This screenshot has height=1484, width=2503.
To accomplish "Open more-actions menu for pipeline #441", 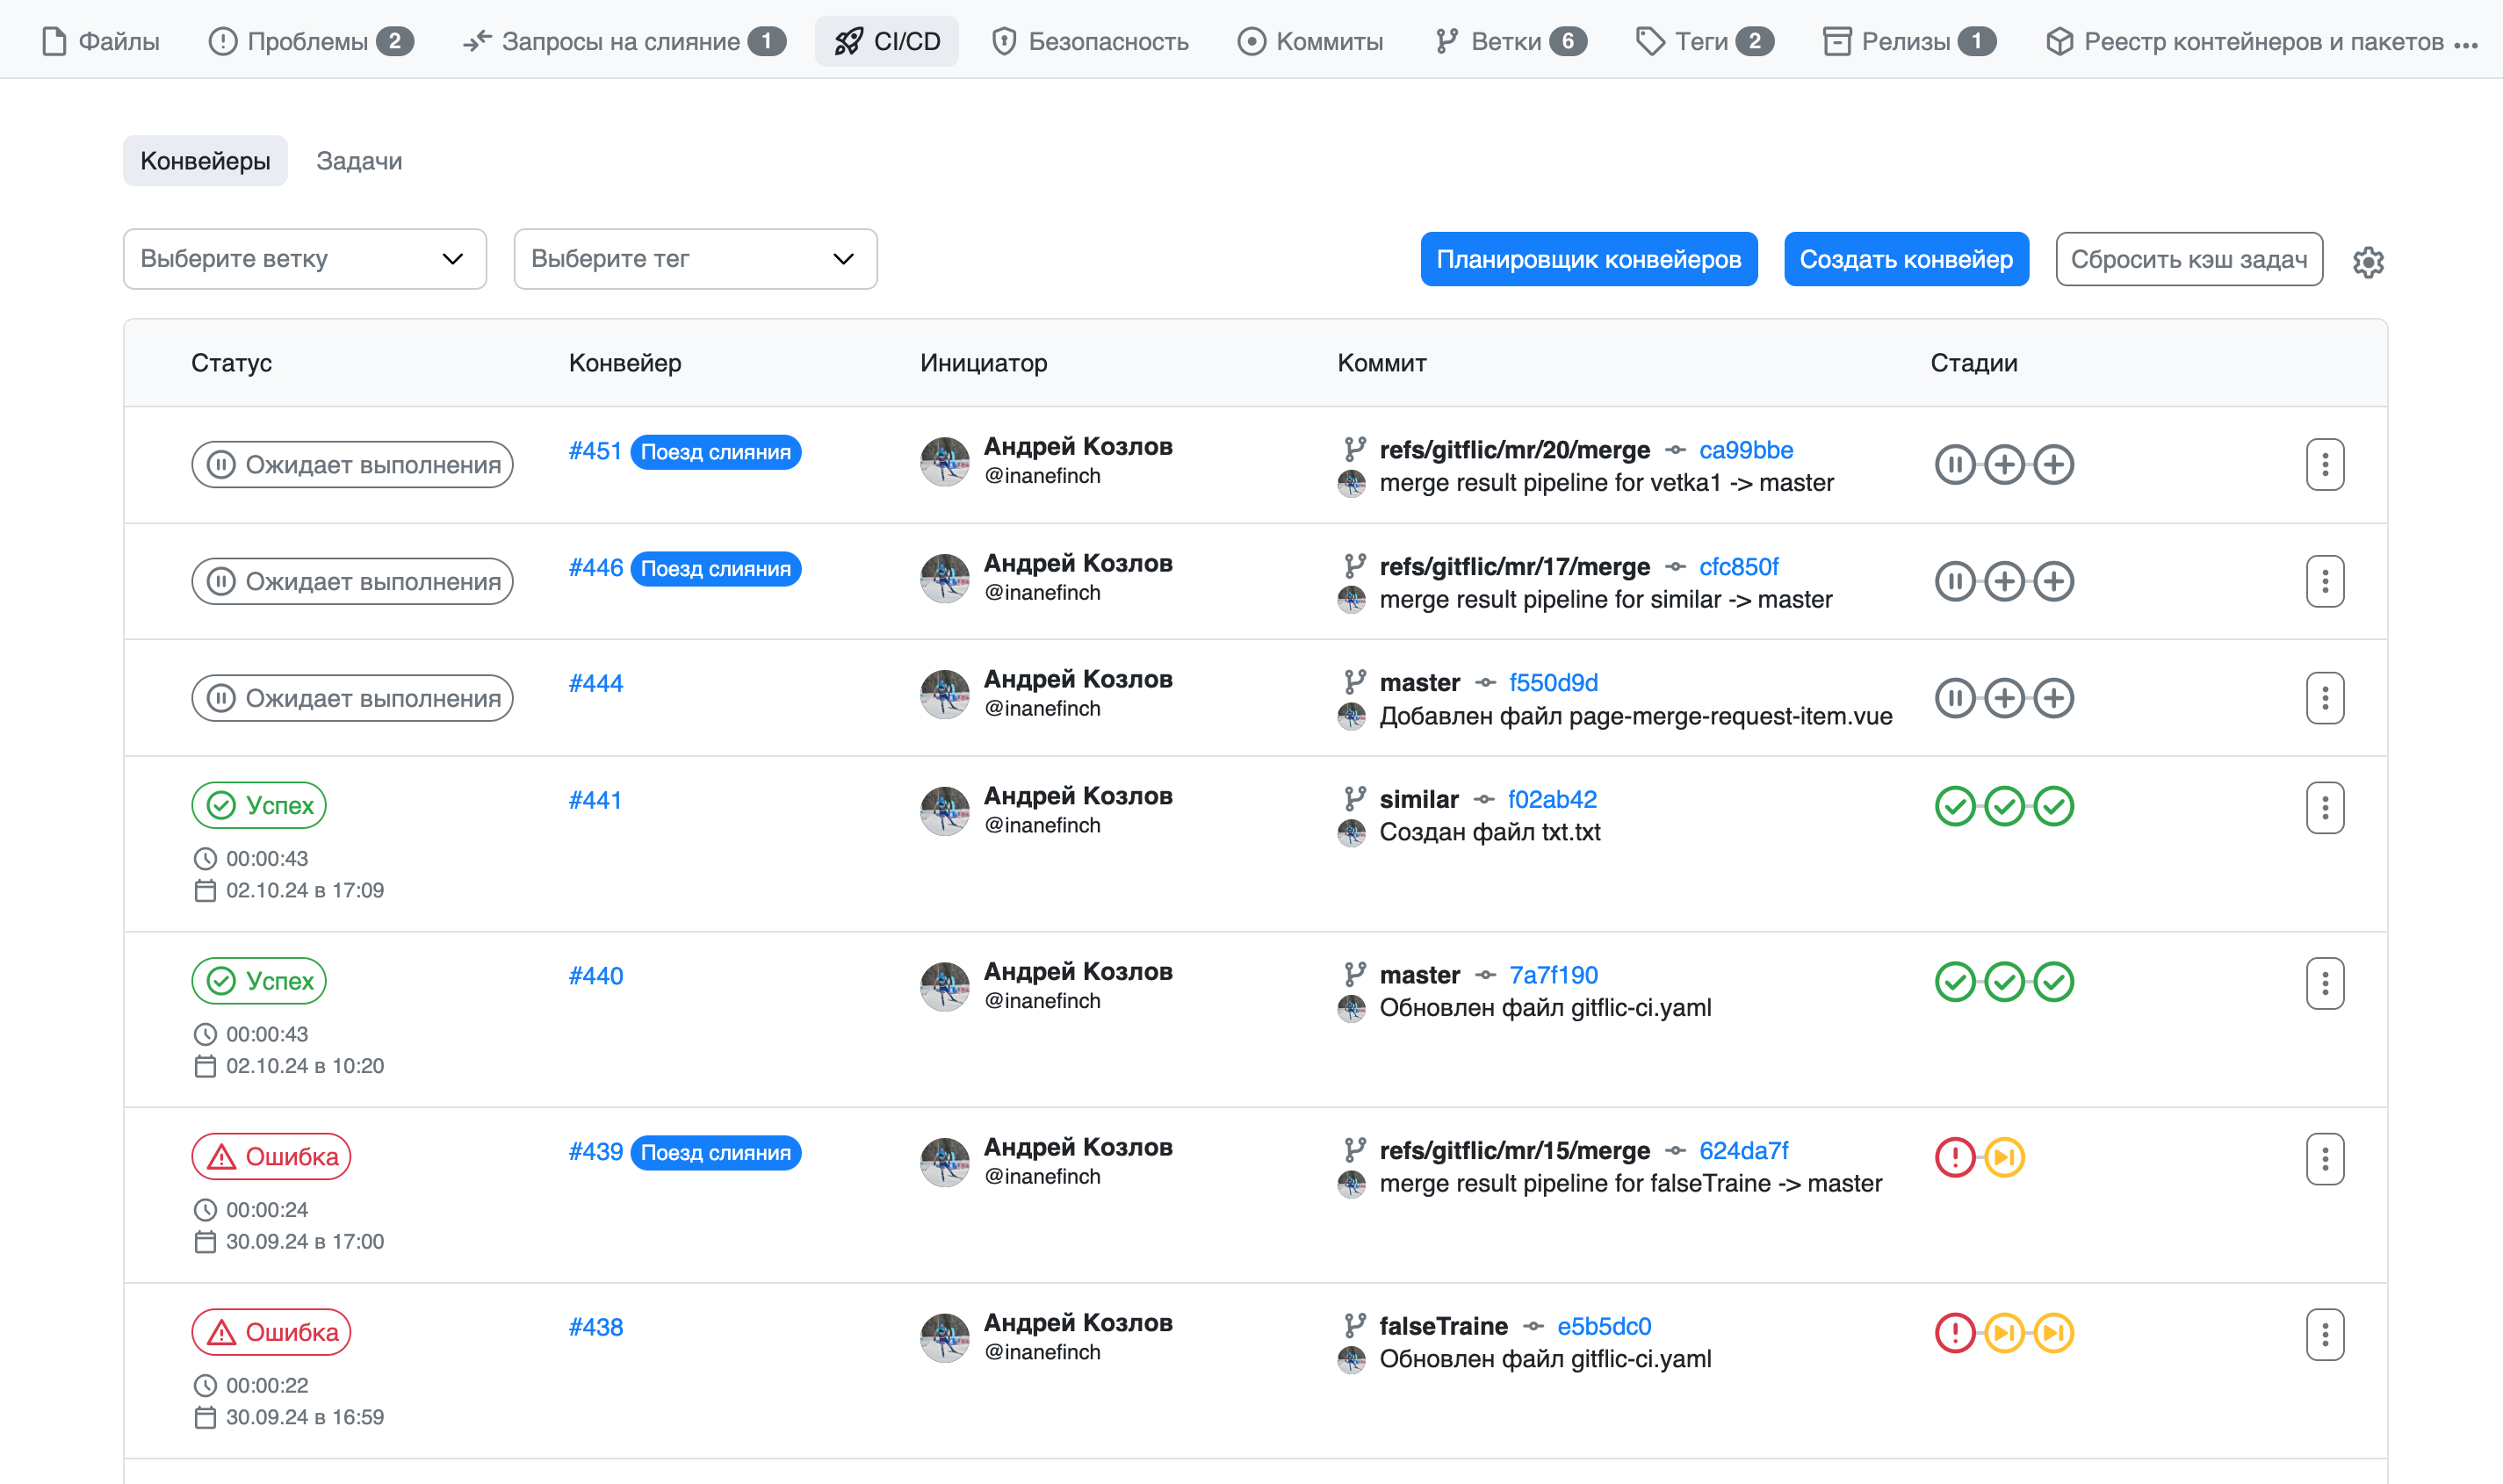I will coord(2324,807).
